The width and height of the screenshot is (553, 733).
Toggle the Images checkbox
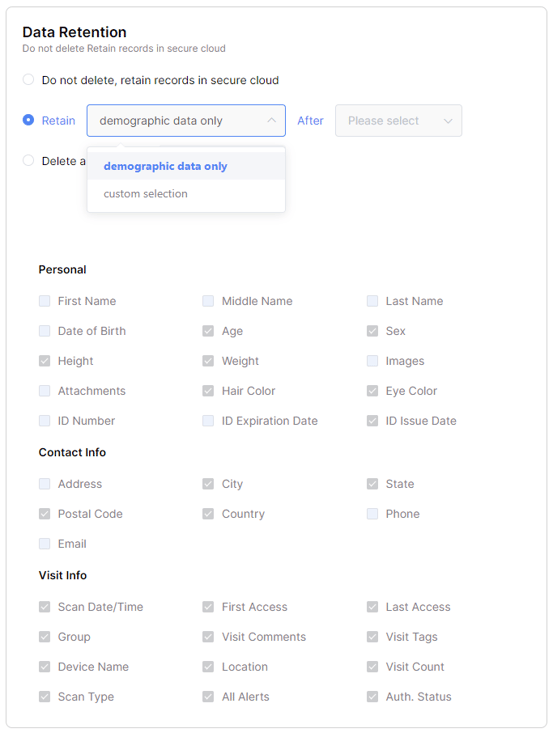[x=372, y=360]
